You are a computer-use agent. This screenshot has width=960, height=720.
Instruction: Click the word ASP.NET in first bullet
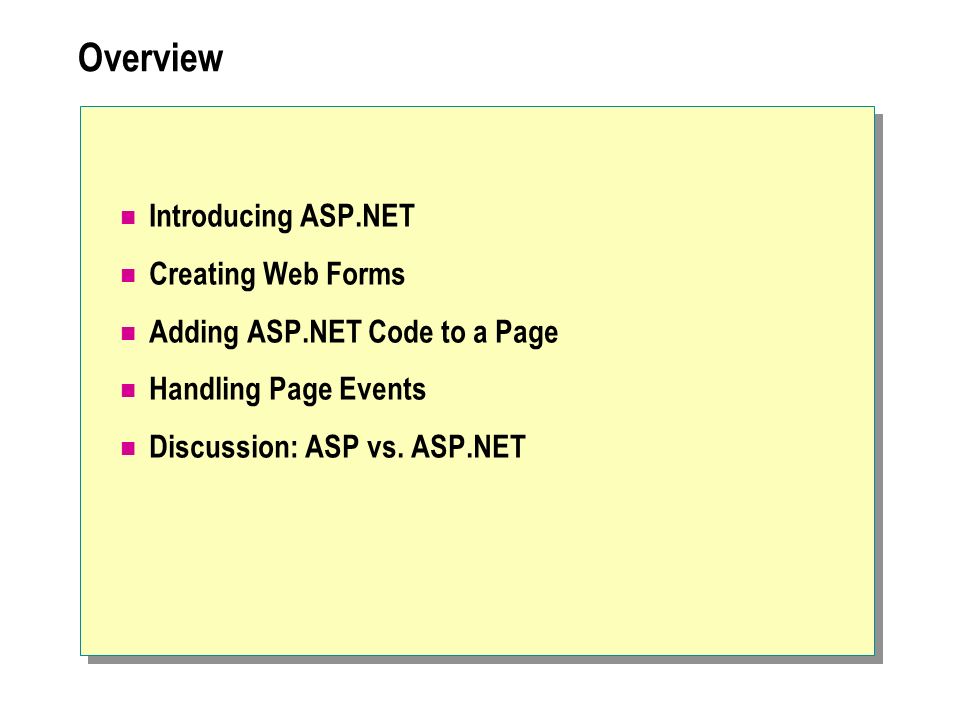(358, 216)
